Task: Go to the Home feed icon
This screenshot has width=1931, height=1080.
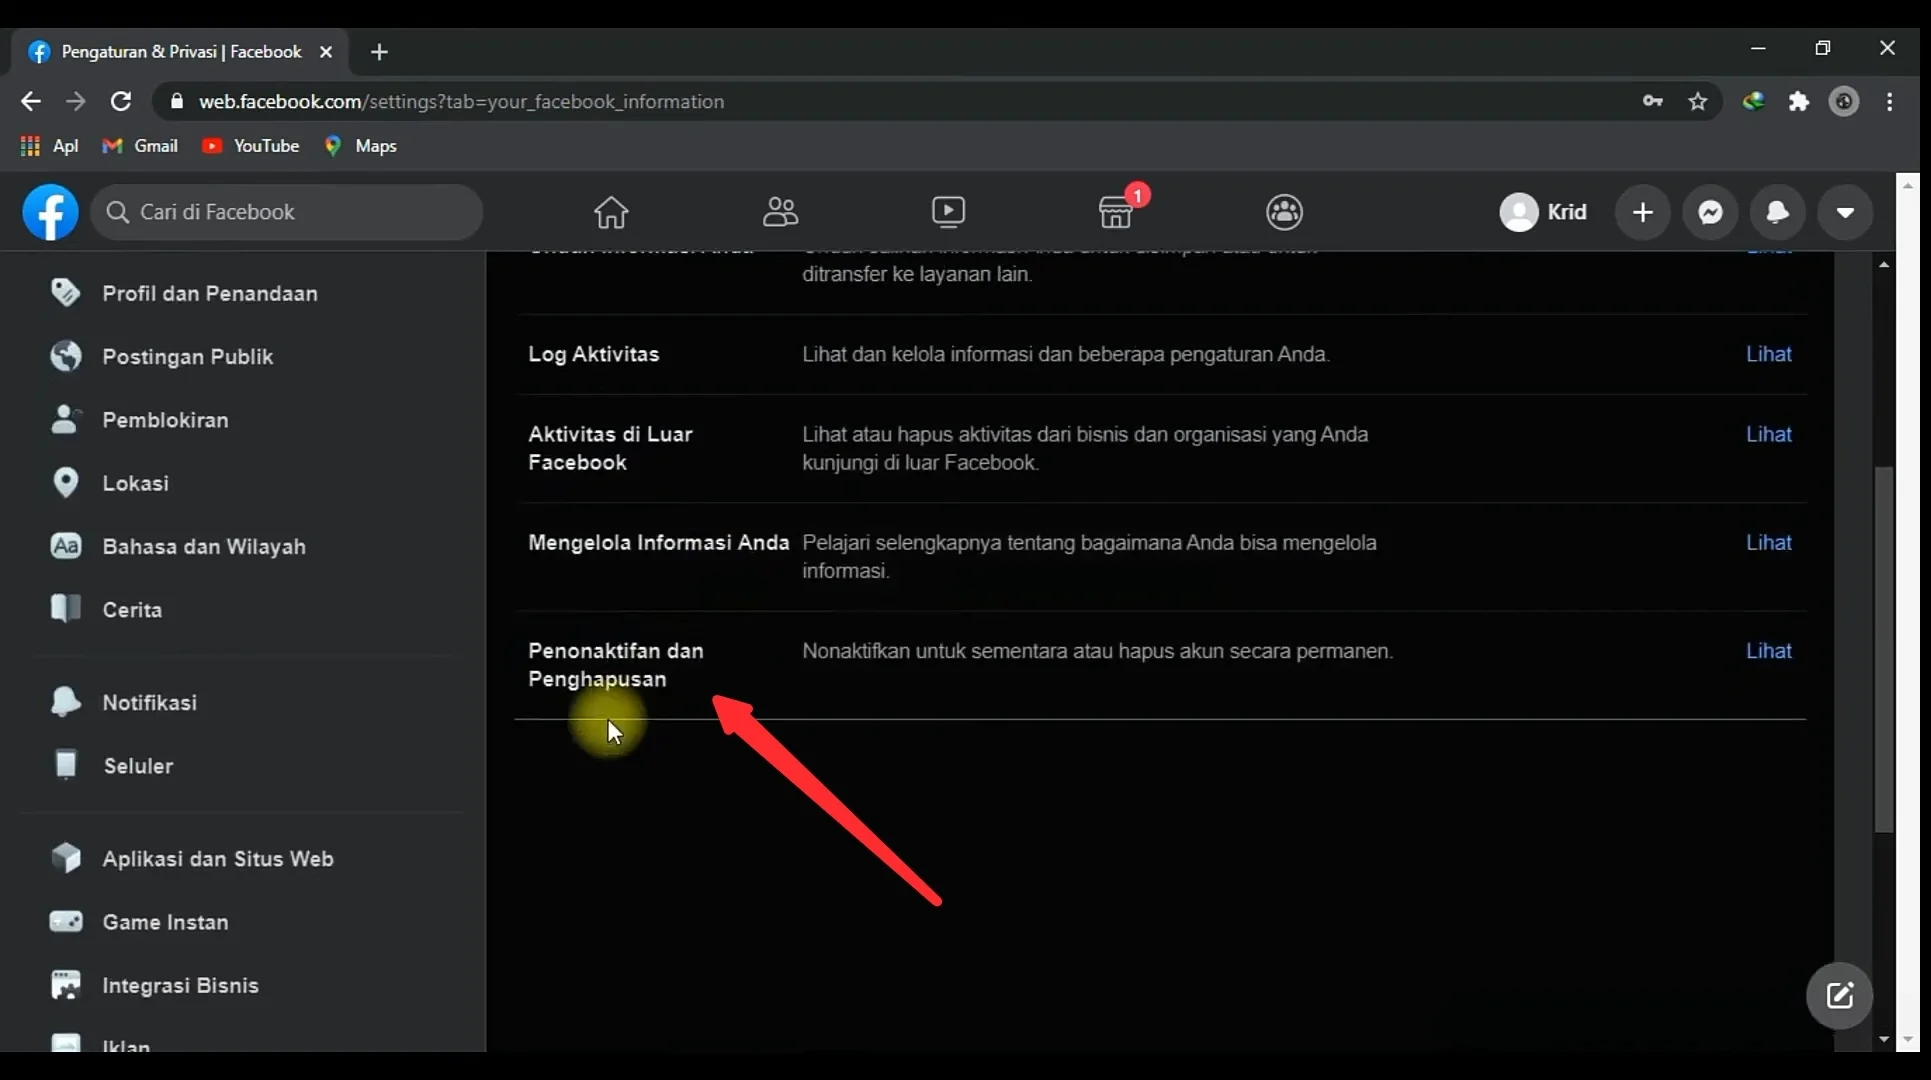Action: (x=611, y=212)
